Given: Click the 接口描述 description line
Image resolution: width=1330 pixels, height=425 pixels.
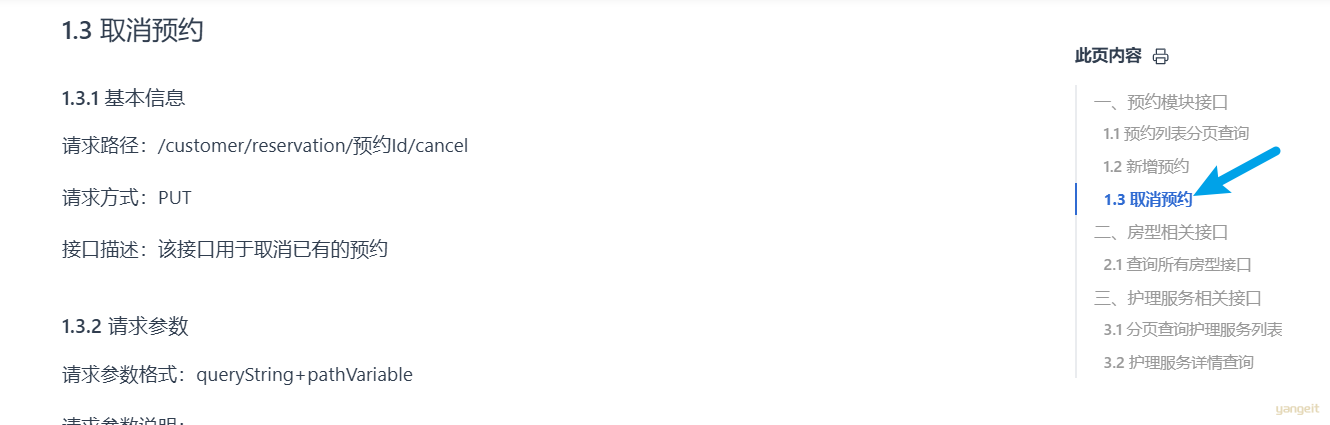Looking at the screenshot, I should point(225,250).
